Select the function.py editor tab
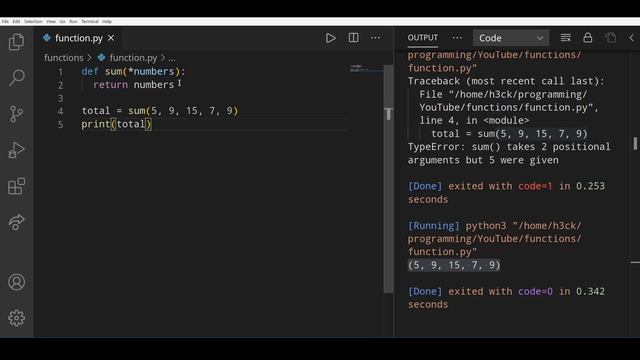The height and width of the screenshot is (360, 640). tap(79, 38)
